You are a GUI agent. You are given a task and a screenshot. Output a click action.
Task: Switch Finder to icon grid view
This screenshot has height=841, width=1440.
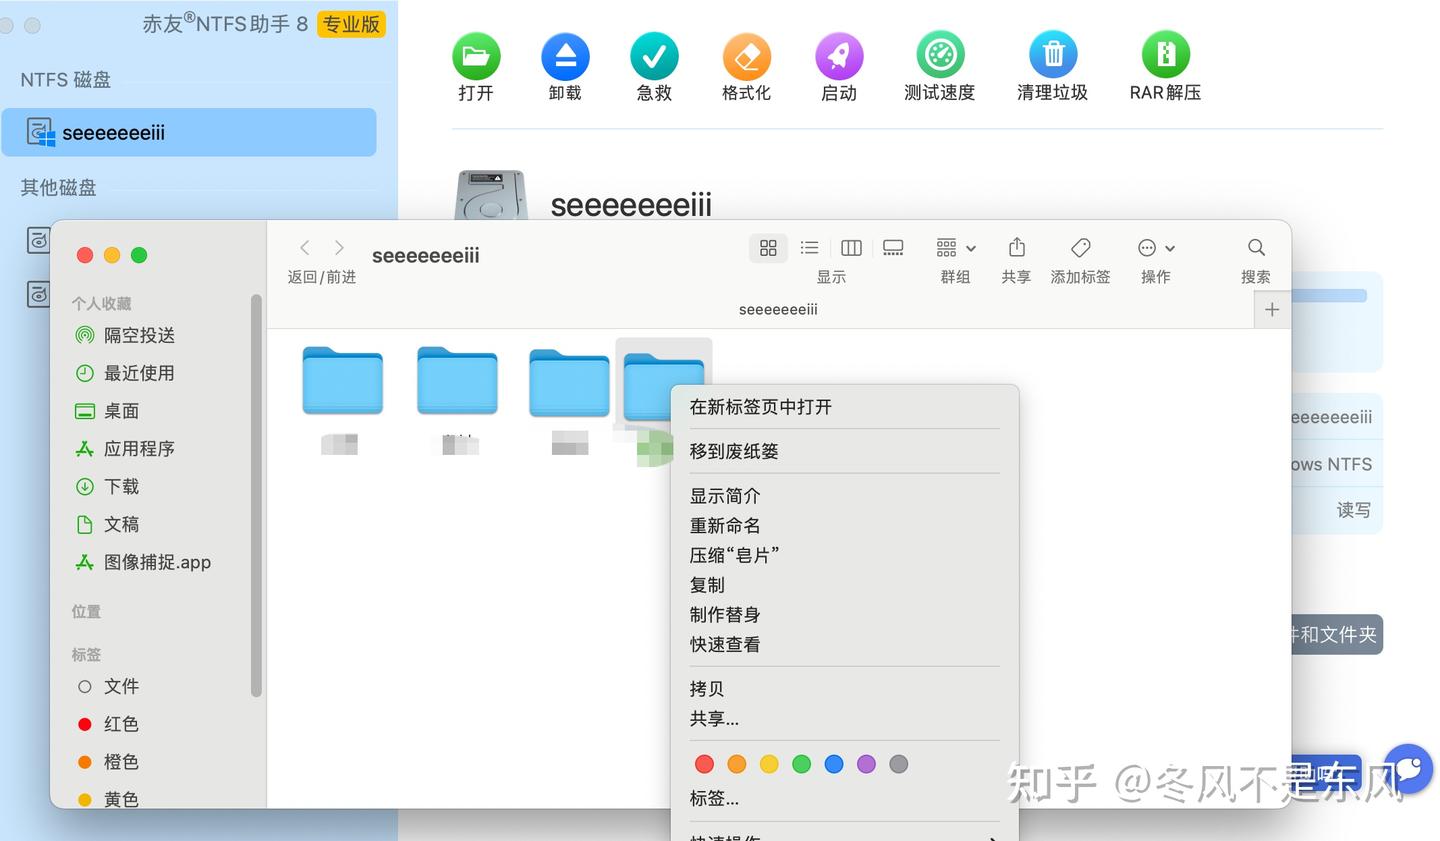tap(768, 248)
